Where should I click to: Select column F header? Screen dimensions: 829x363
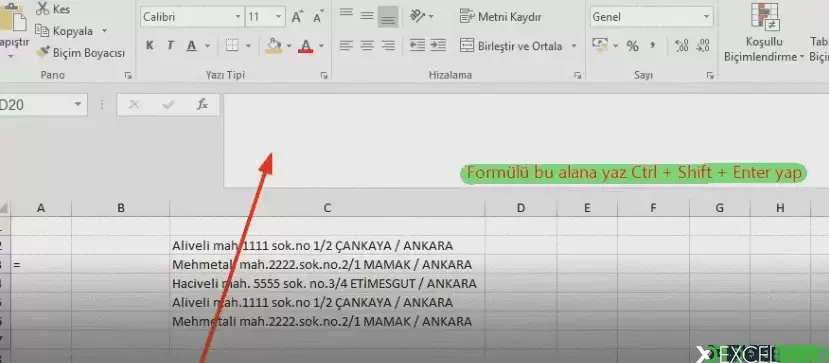point(653,208)
